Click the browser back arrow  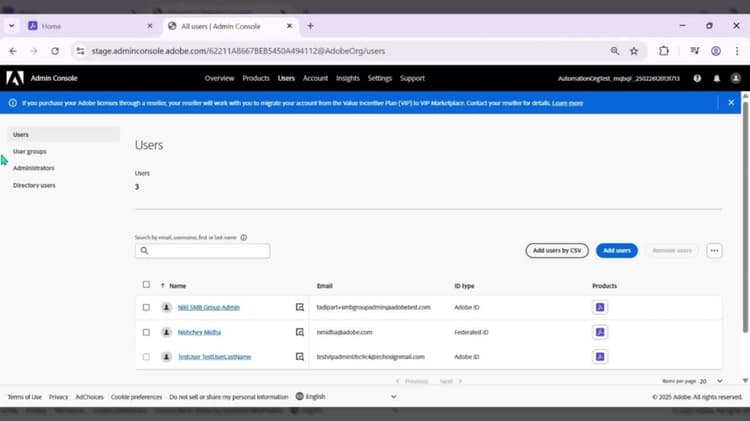[x=13, y=51]
